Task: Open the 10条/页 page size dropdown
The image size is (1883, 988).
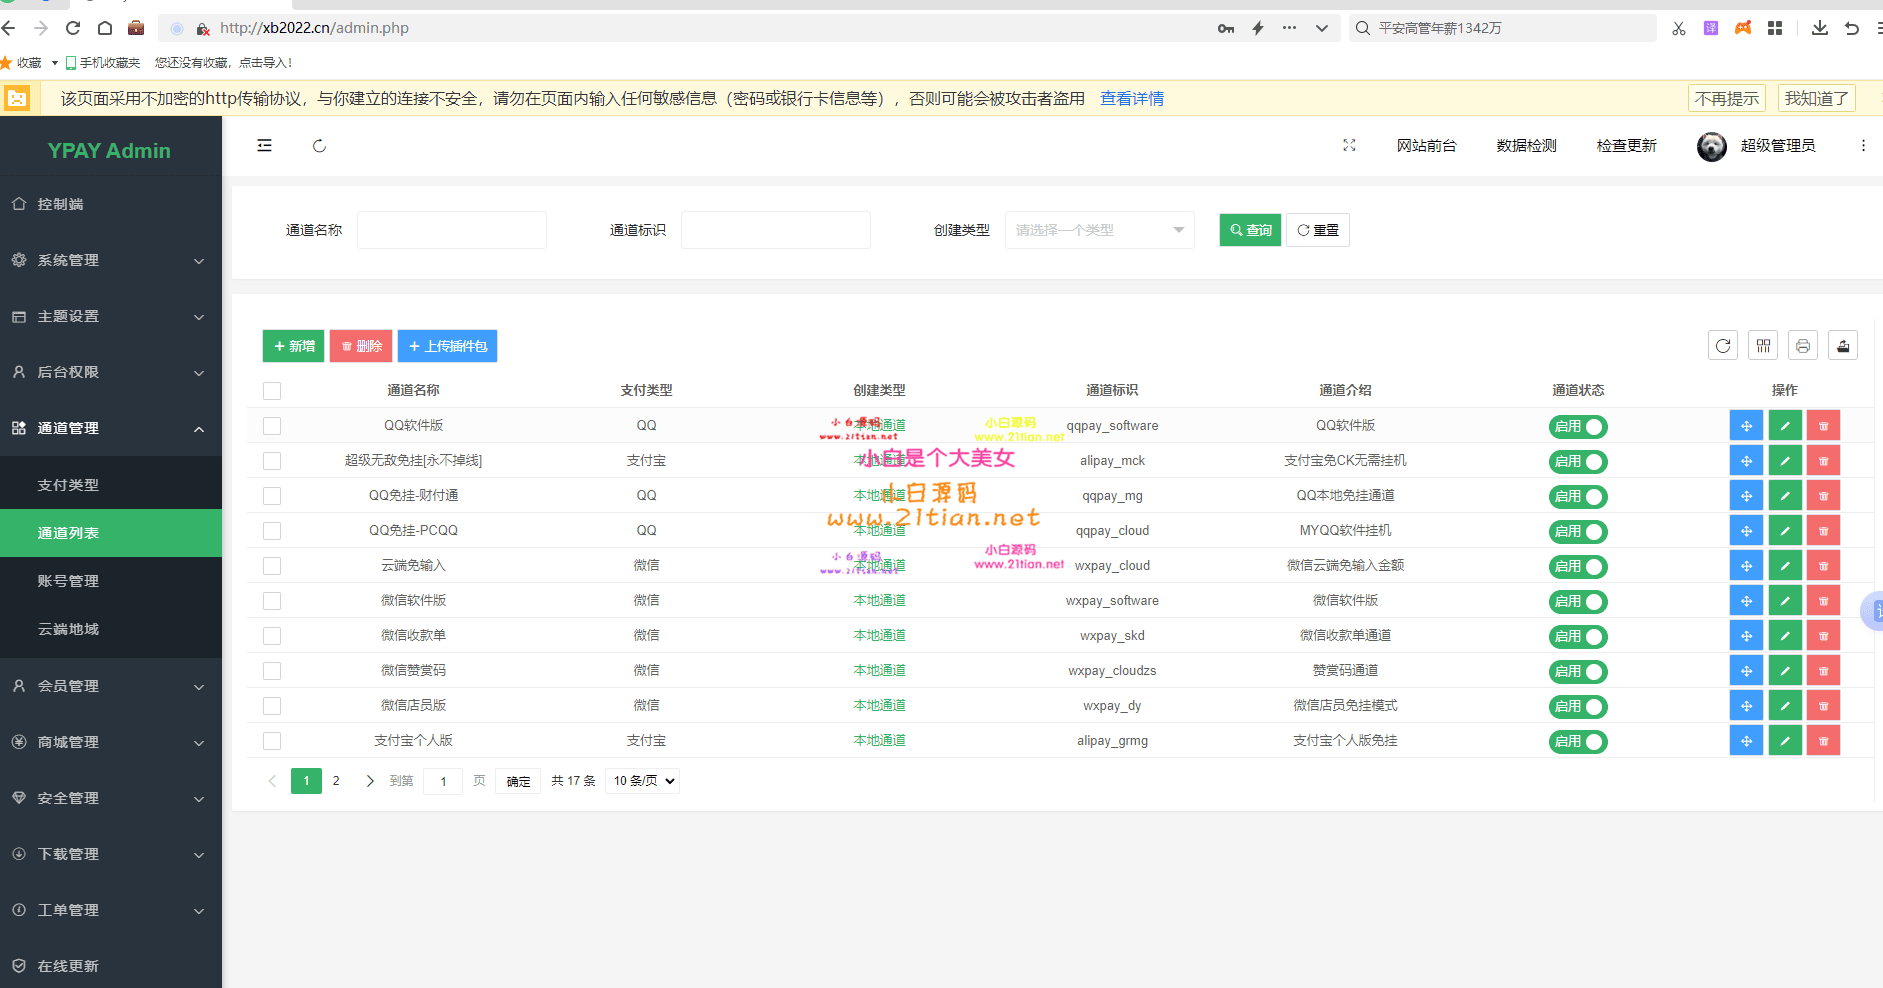Action: pos(641,780)
